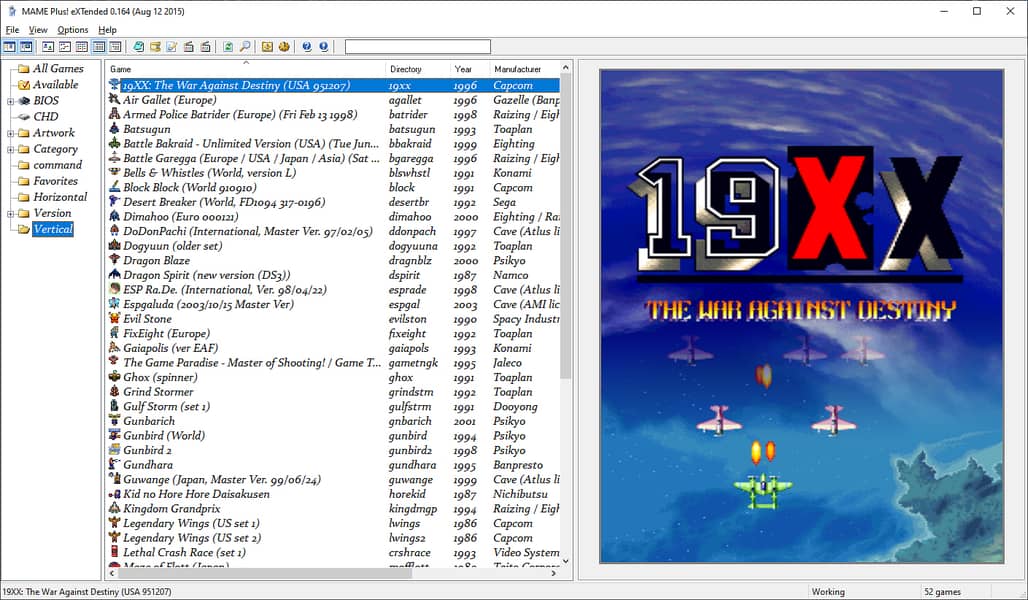Click the game list vertical scrollbar thumb
This screenshot has height=600, width=1028.
(x=566, y=228)
